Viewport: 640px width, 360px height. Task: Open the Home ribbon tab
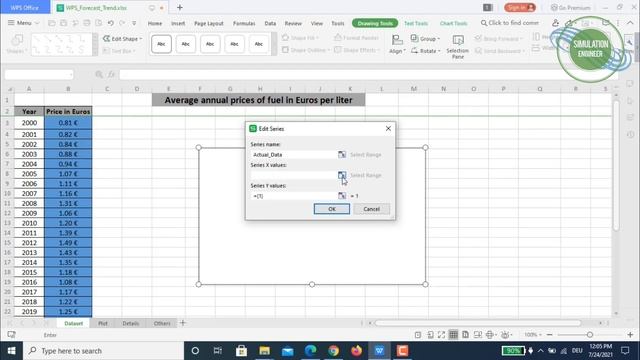(155, 23)
